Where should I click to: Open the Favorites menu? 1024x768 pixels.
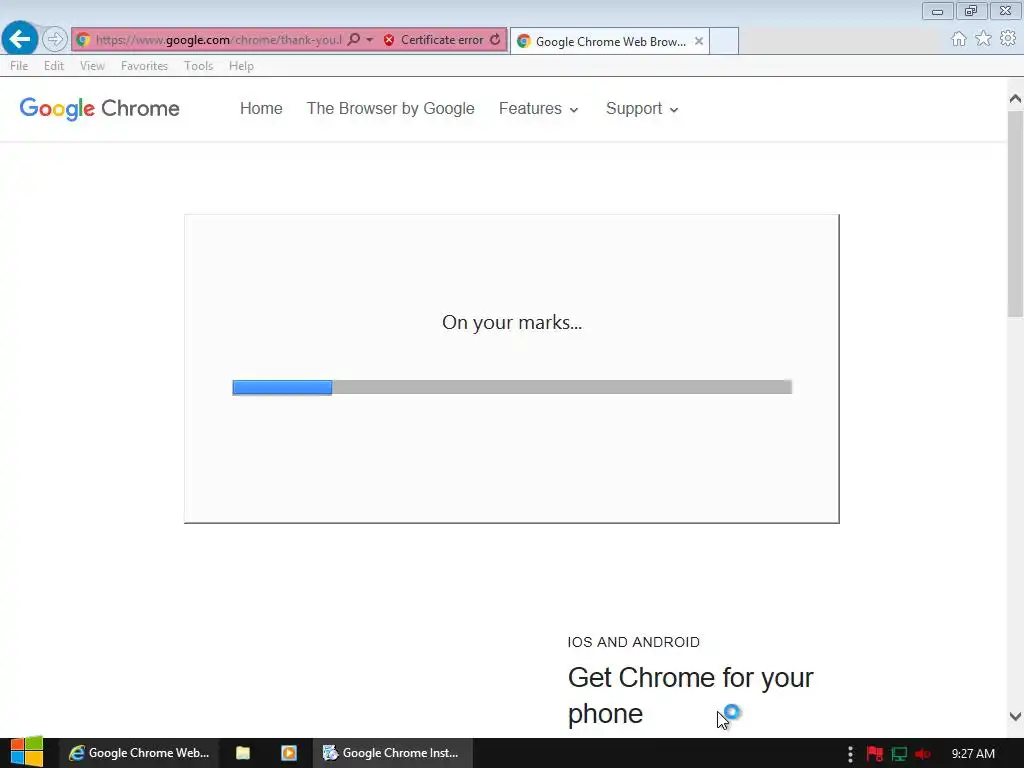pyautogui.click(x=144, y=66)
